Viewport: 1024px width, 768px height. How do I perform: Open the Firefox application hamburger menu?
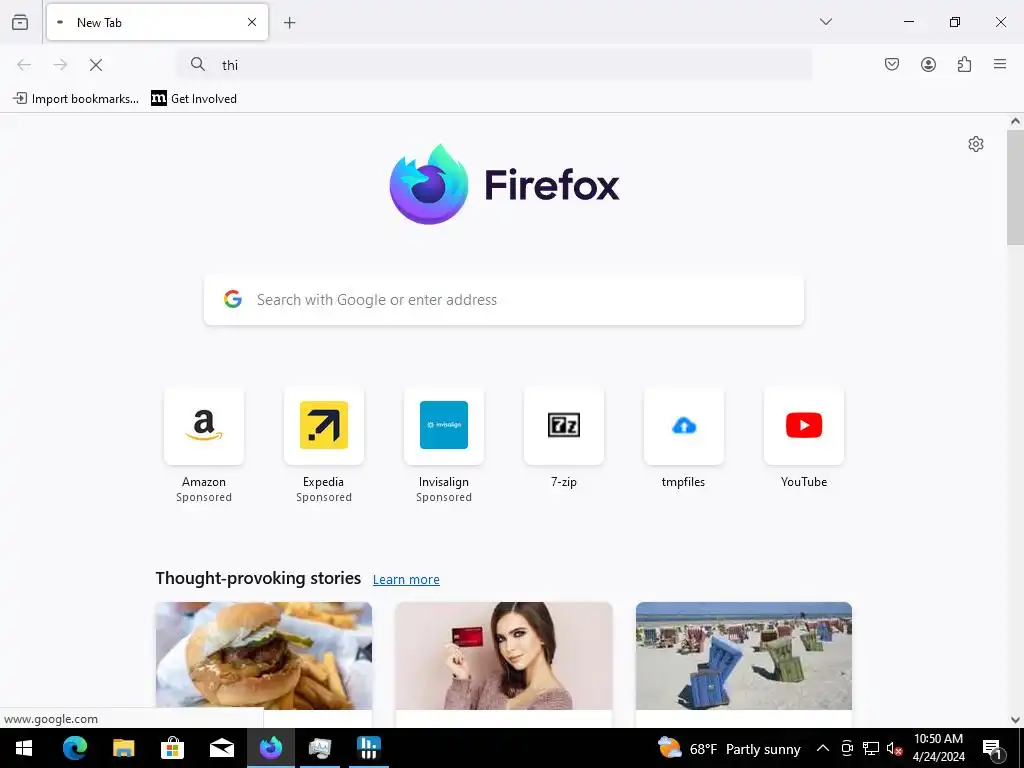[x=1000, y=64]
